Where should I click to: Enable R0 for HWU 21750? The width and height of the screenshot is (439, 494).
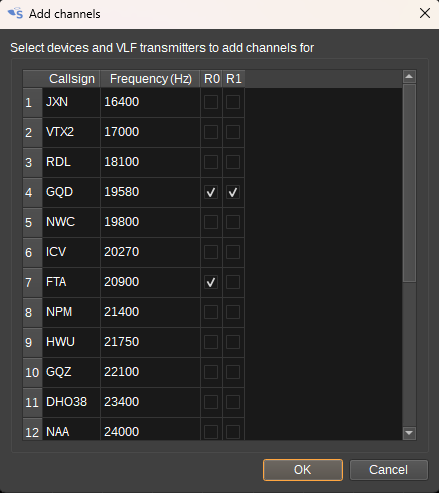coord(211,342)
